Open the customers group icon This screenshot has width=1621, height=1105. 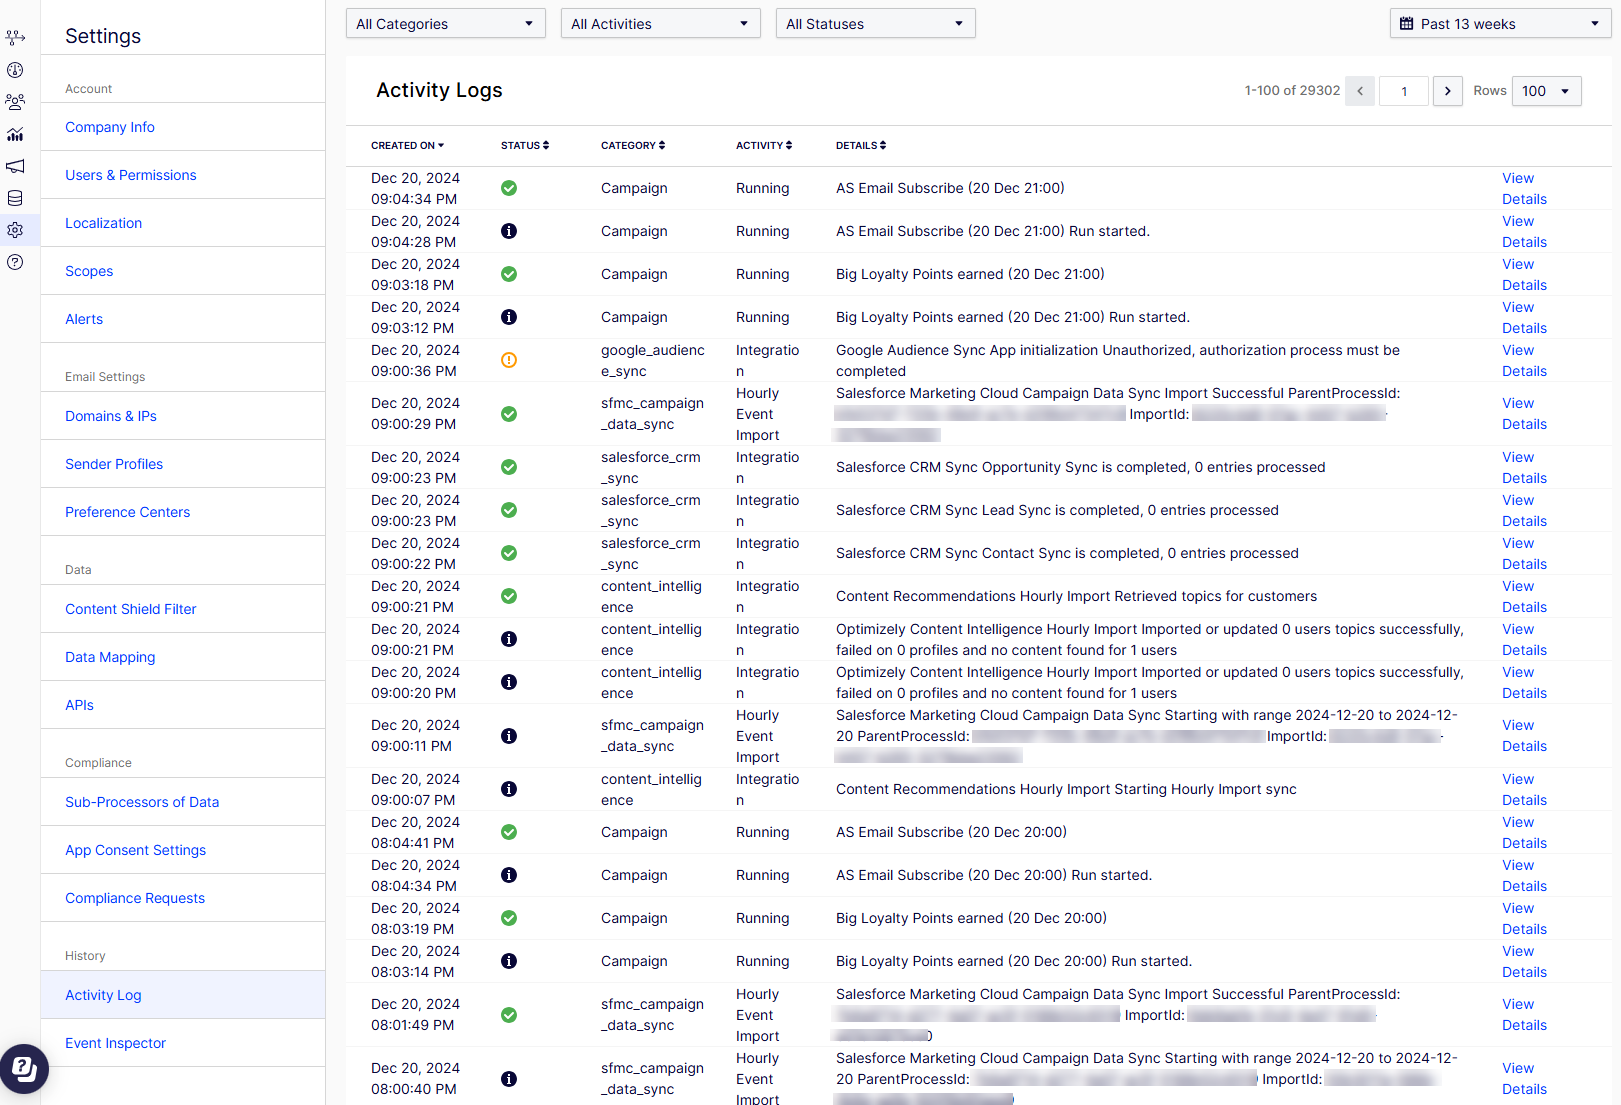pyautogui.click(x=15, y=102)
